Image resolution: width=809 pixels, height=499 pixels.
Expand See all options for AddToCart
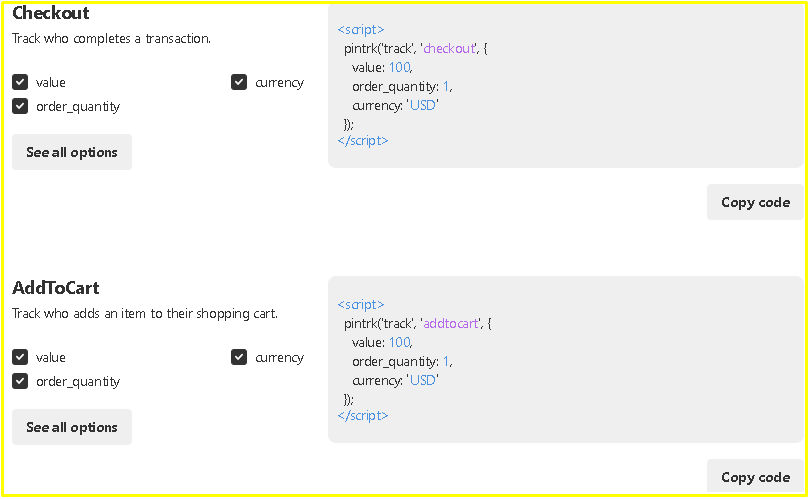point(72,427)
